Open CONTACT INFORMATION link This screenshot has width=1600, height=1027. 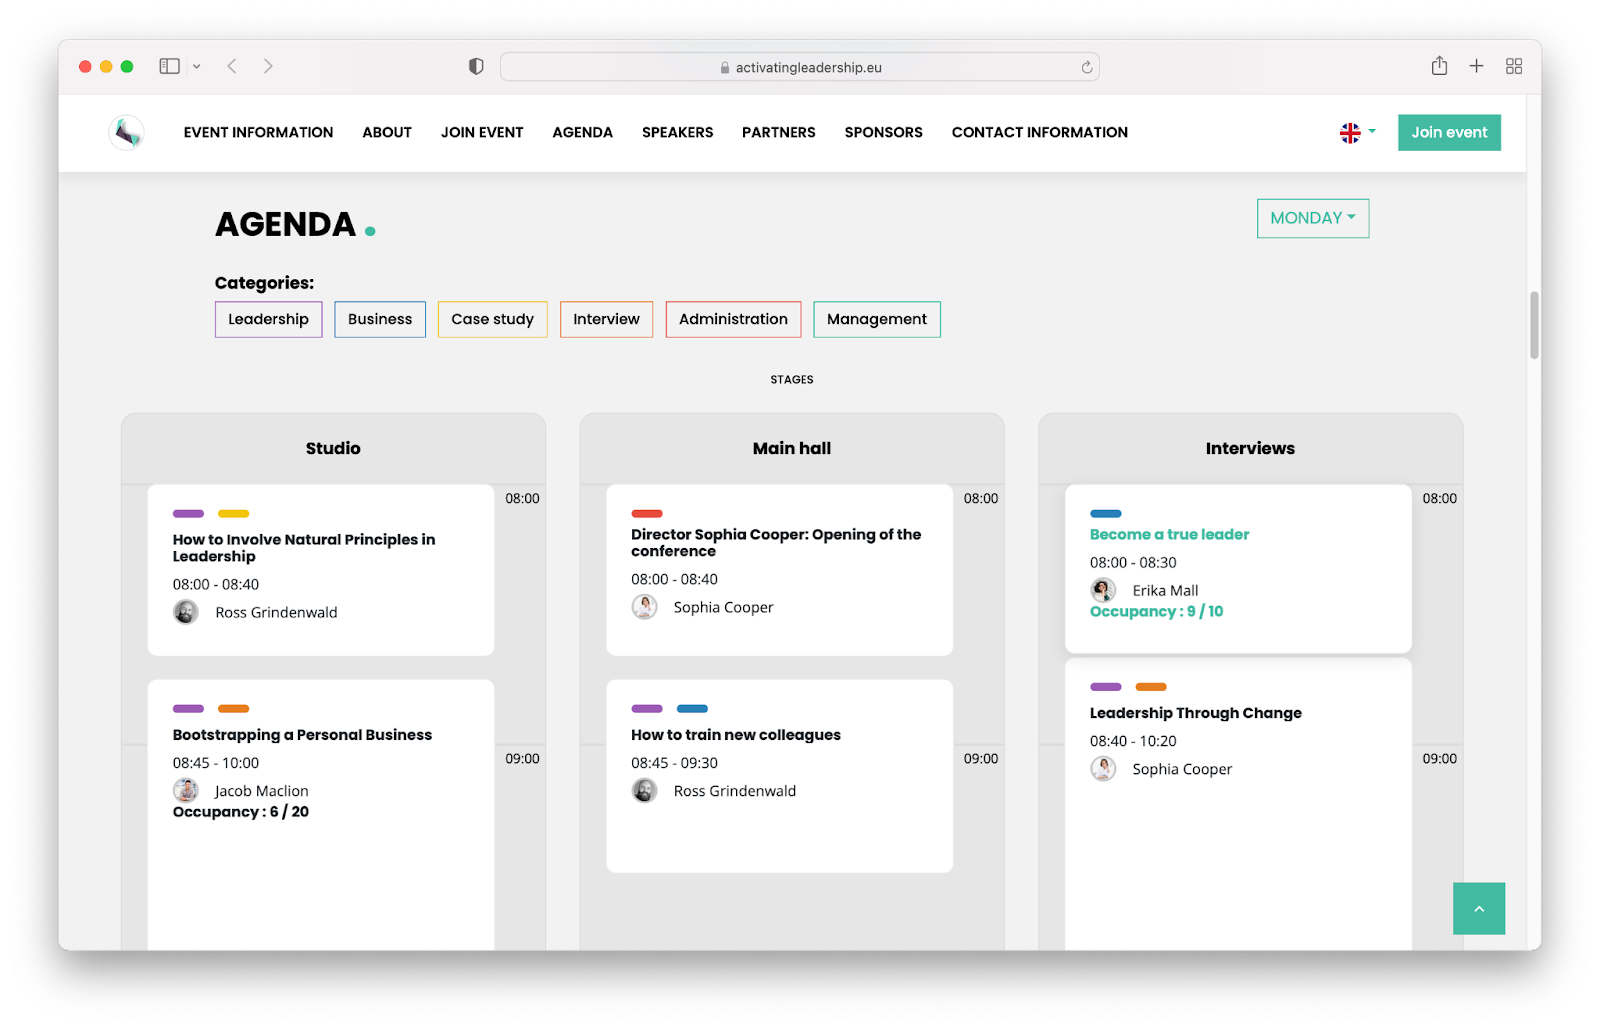tap(1040, 132)
